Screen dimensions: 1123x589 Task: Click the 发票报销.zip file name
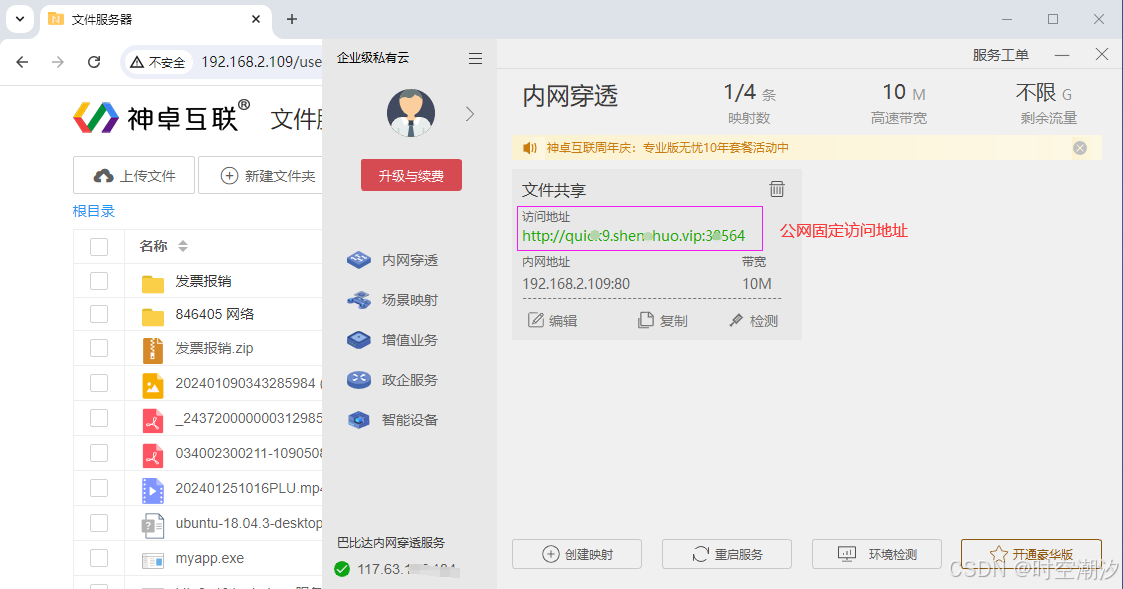215,348
